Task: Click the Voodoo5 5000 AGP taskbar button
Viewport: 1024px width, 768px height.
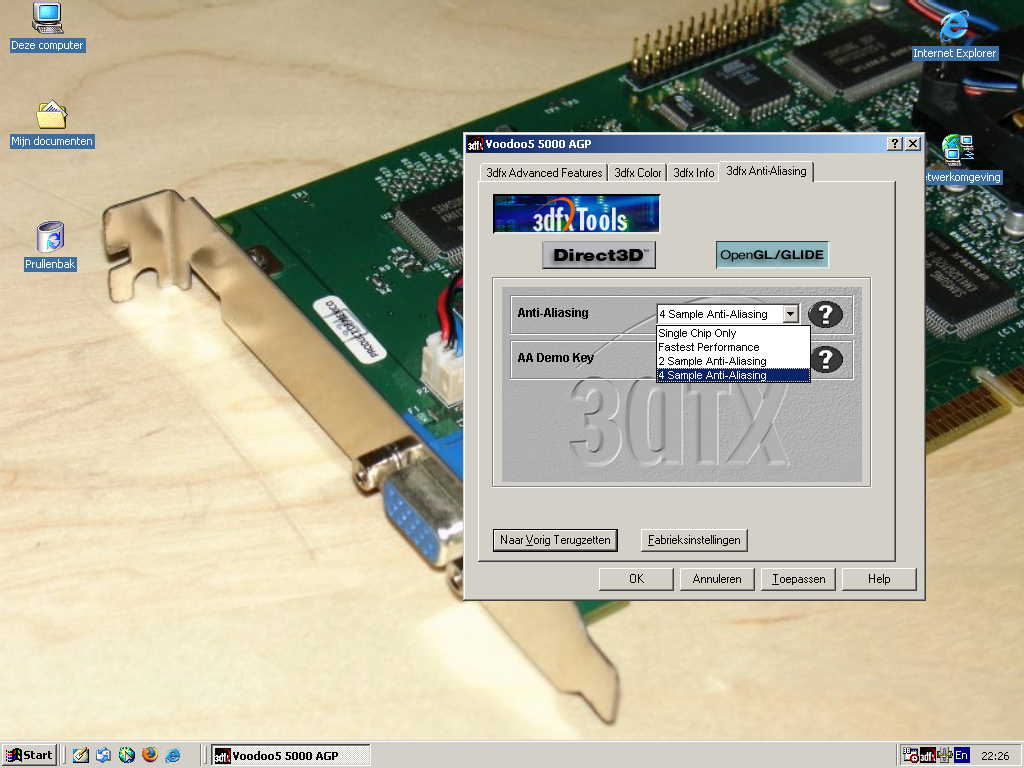Action: pyautogui.click(x=291, y=756)
